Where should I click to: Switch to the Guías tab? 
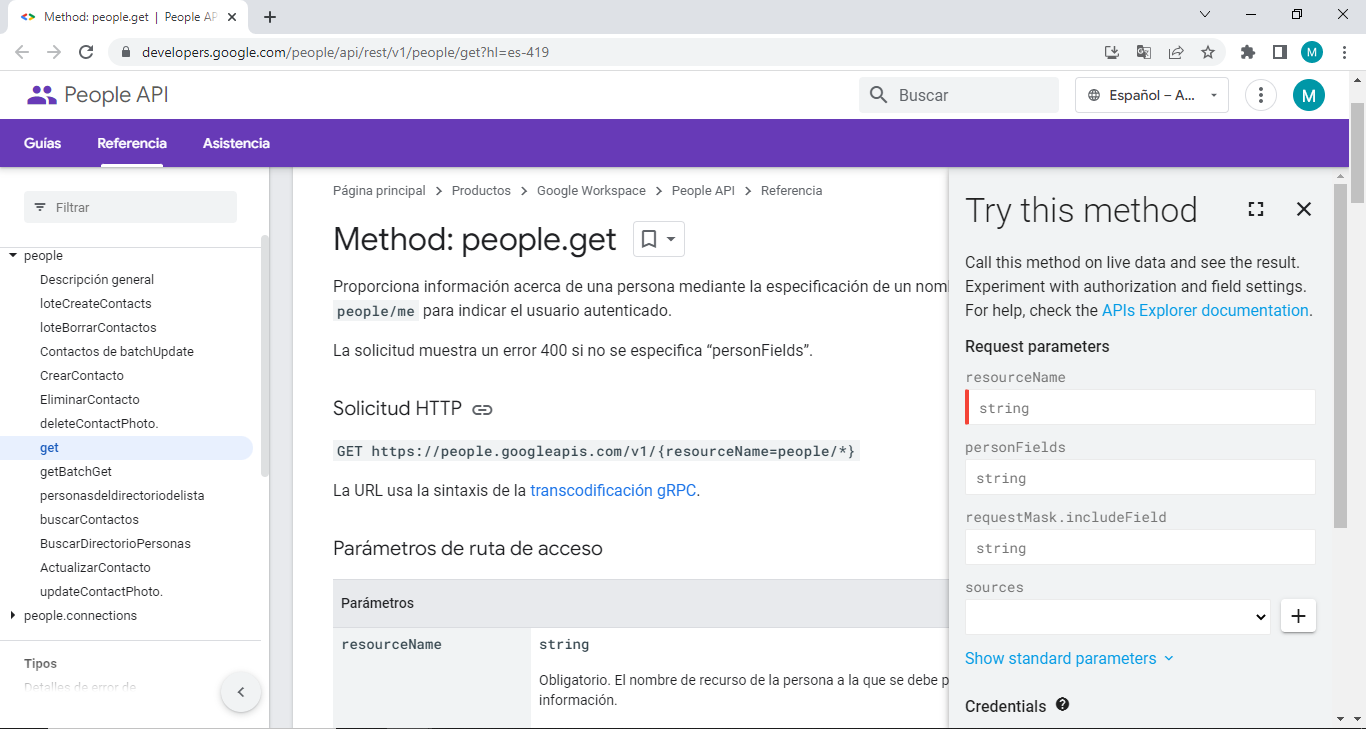coord(42,143)
